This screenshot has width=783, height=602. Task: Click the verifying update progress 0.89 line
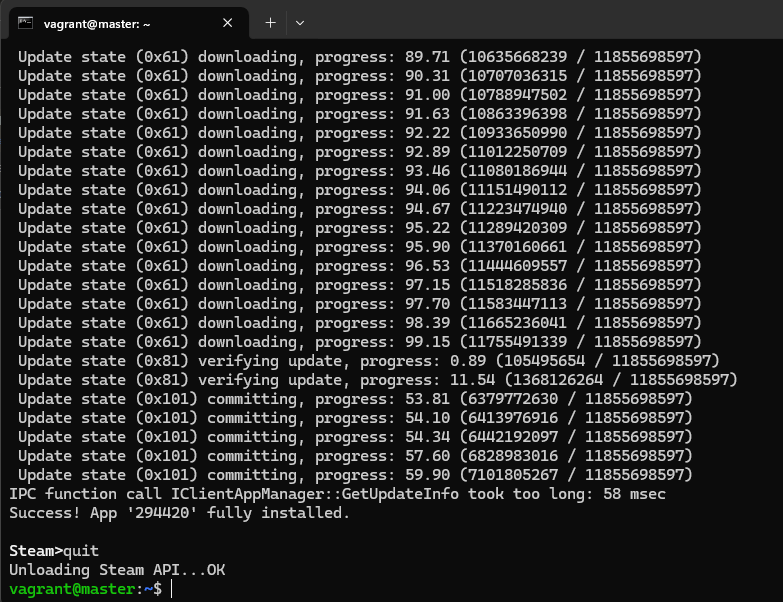click(368, 361)
